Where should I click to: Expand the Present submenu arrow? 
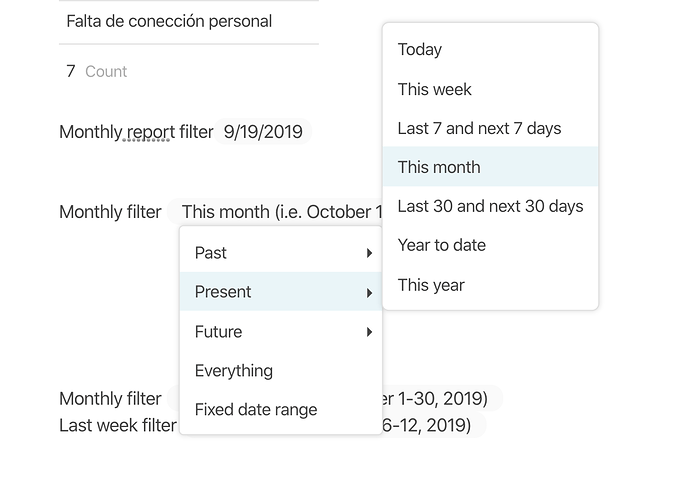[369, 293]
